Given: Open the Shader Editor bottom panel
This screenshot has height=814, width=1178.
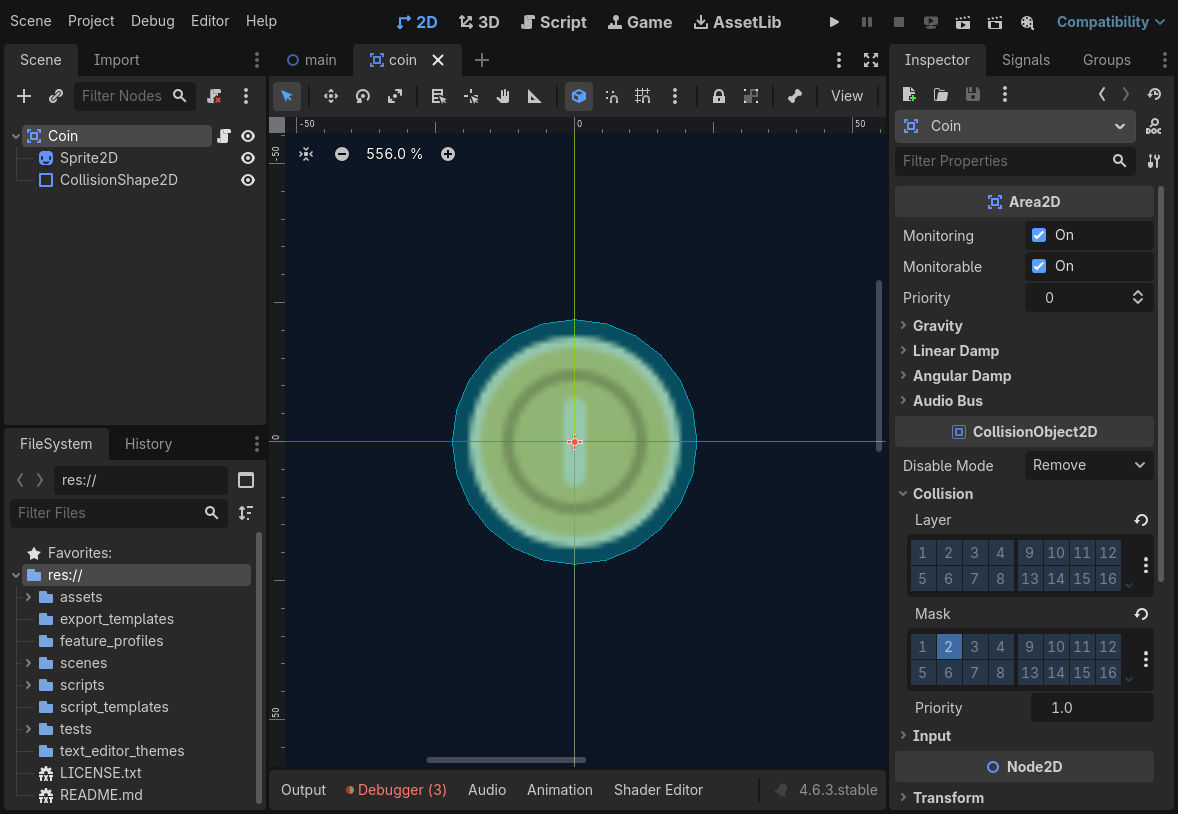Looking at the screenshot, I should point(658,790).
